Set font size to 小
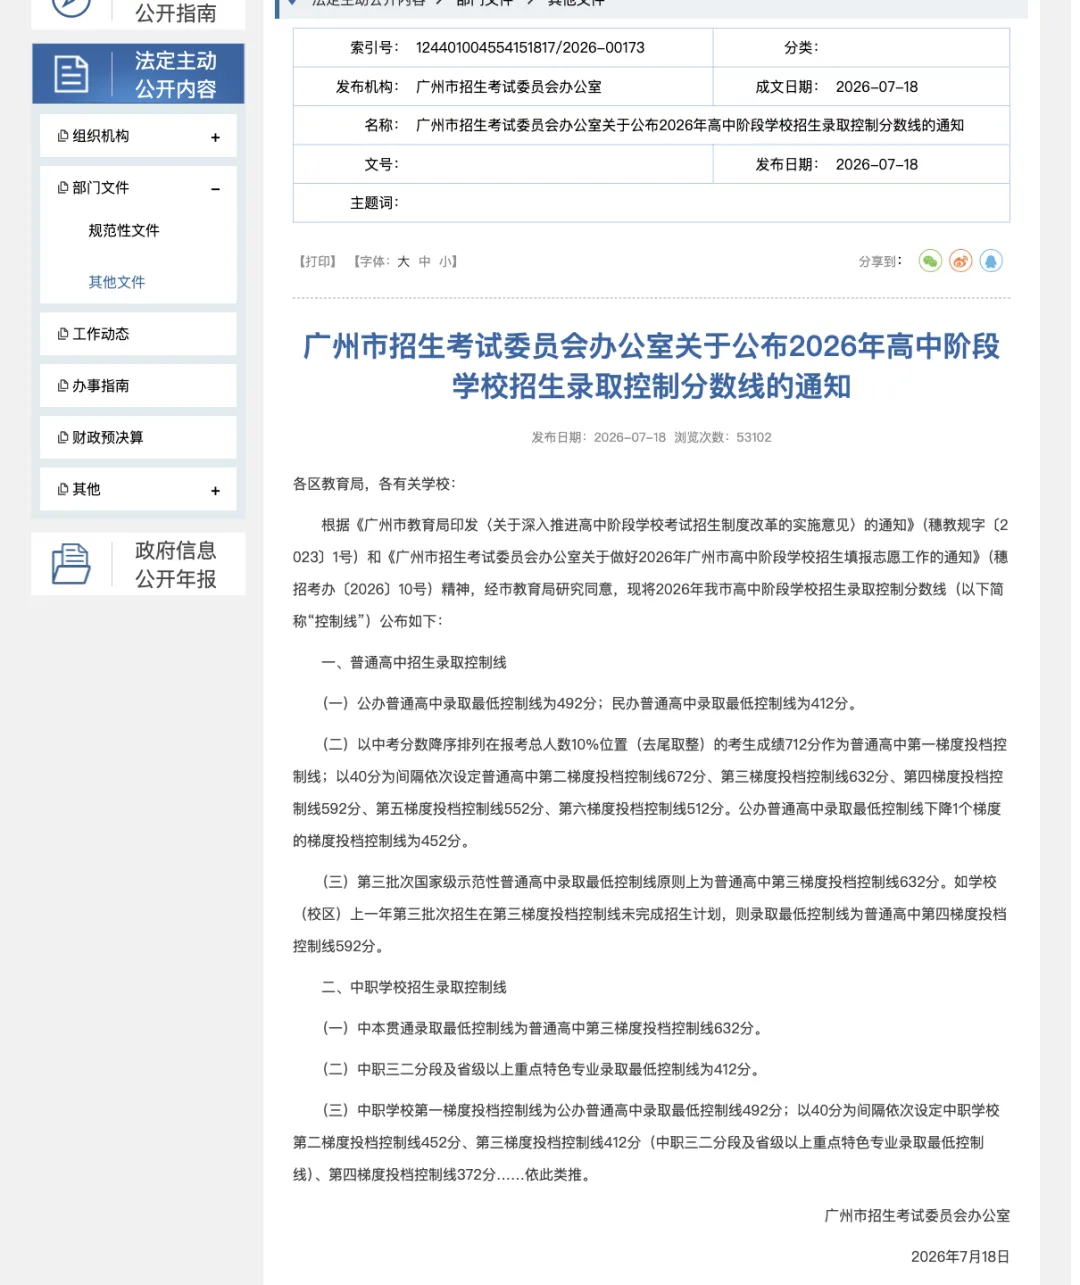Image resolution: width=1080 pixels, height=1285 pixels. point(445,261)
